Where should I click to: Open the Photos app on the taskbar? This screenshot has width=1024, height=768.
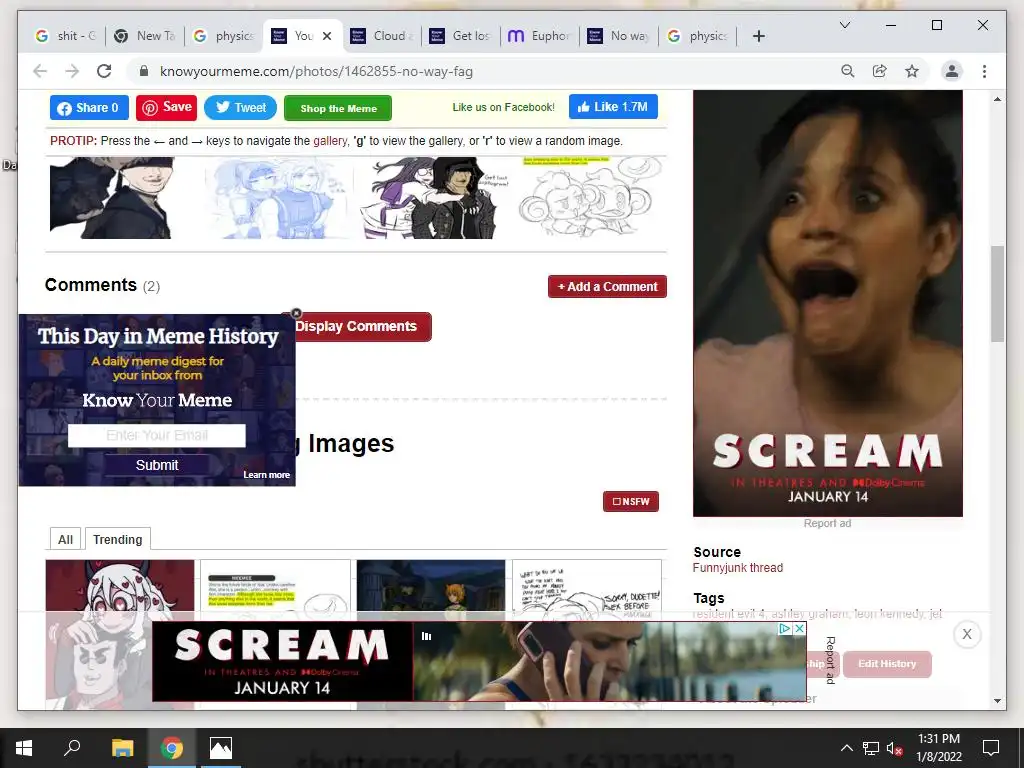221,748
